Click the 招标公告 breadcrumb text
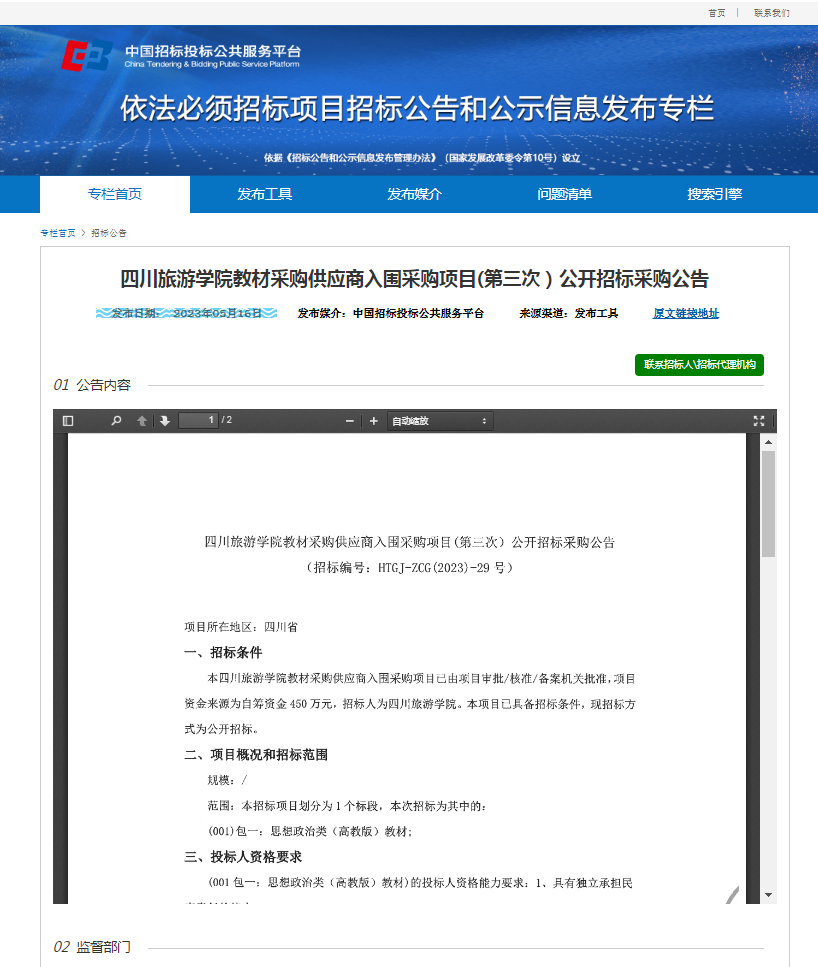Image resolution: width=818 pixels, height=967 pixels. (x=109, y=233)
